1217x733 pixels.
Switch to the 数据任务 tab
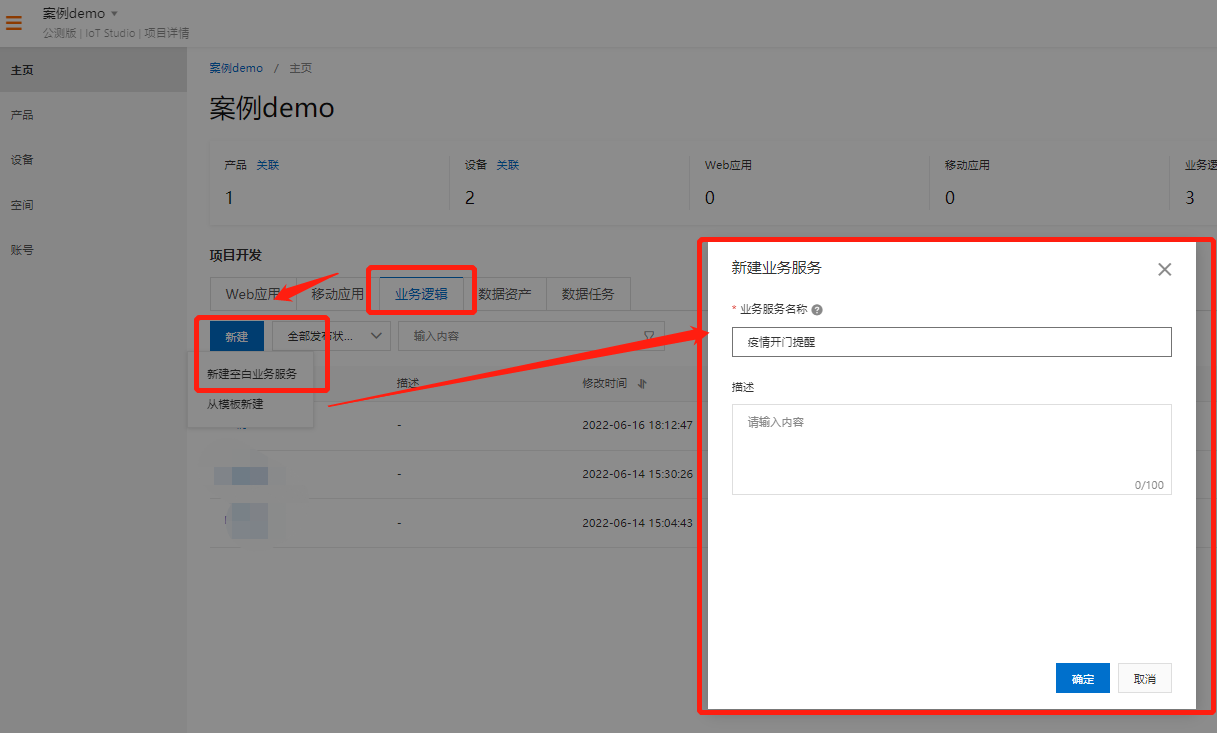click(x=588, y=294)
